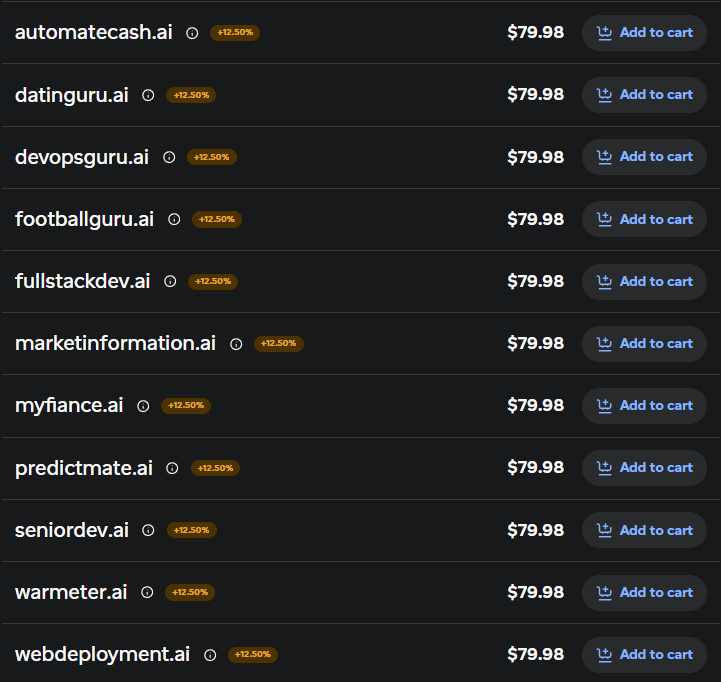Add devopsguru.ai to cart

(x=644, y=157)
